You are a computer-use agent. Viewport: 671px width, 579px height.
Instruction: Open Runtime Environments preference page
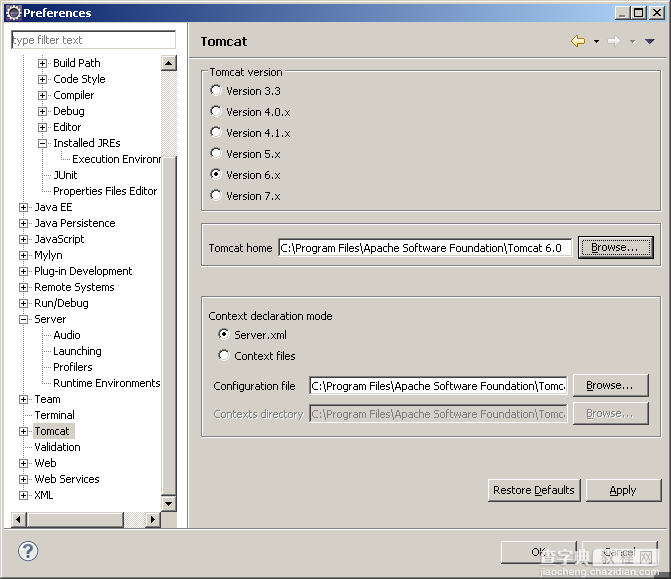point(107,383)
